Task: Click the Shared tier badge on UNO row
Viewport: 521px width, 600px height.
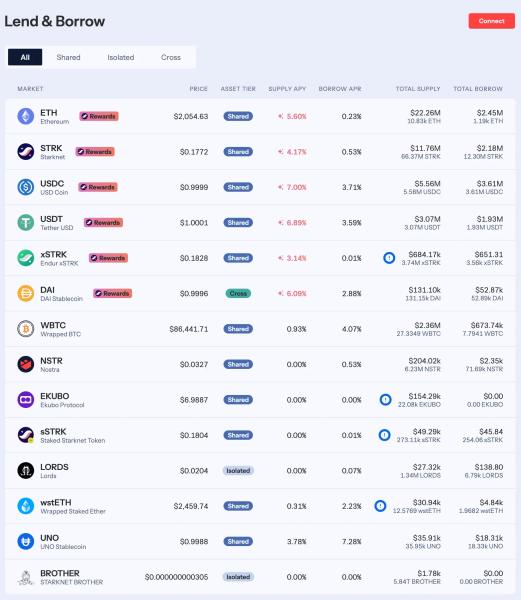Action: pyautogui.click(x=238, y=541)
